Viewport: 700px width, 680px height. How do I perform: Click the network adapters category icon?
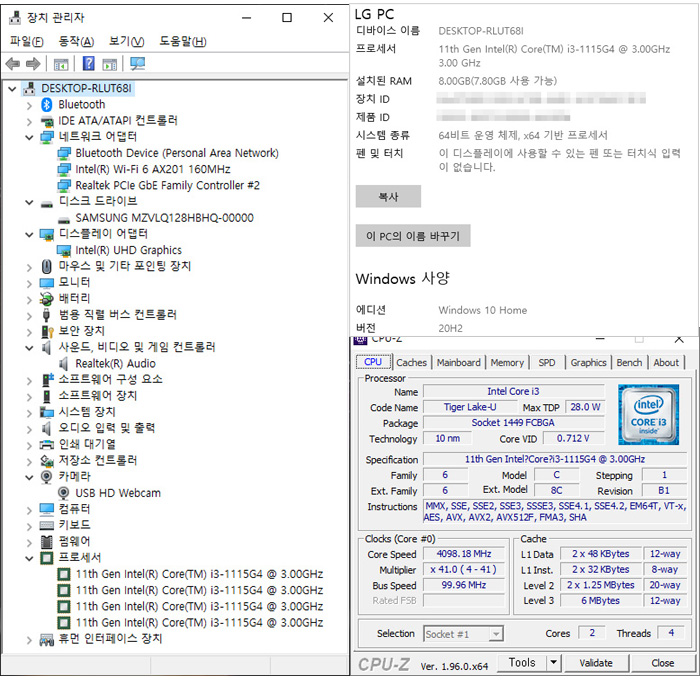point(47,137)
